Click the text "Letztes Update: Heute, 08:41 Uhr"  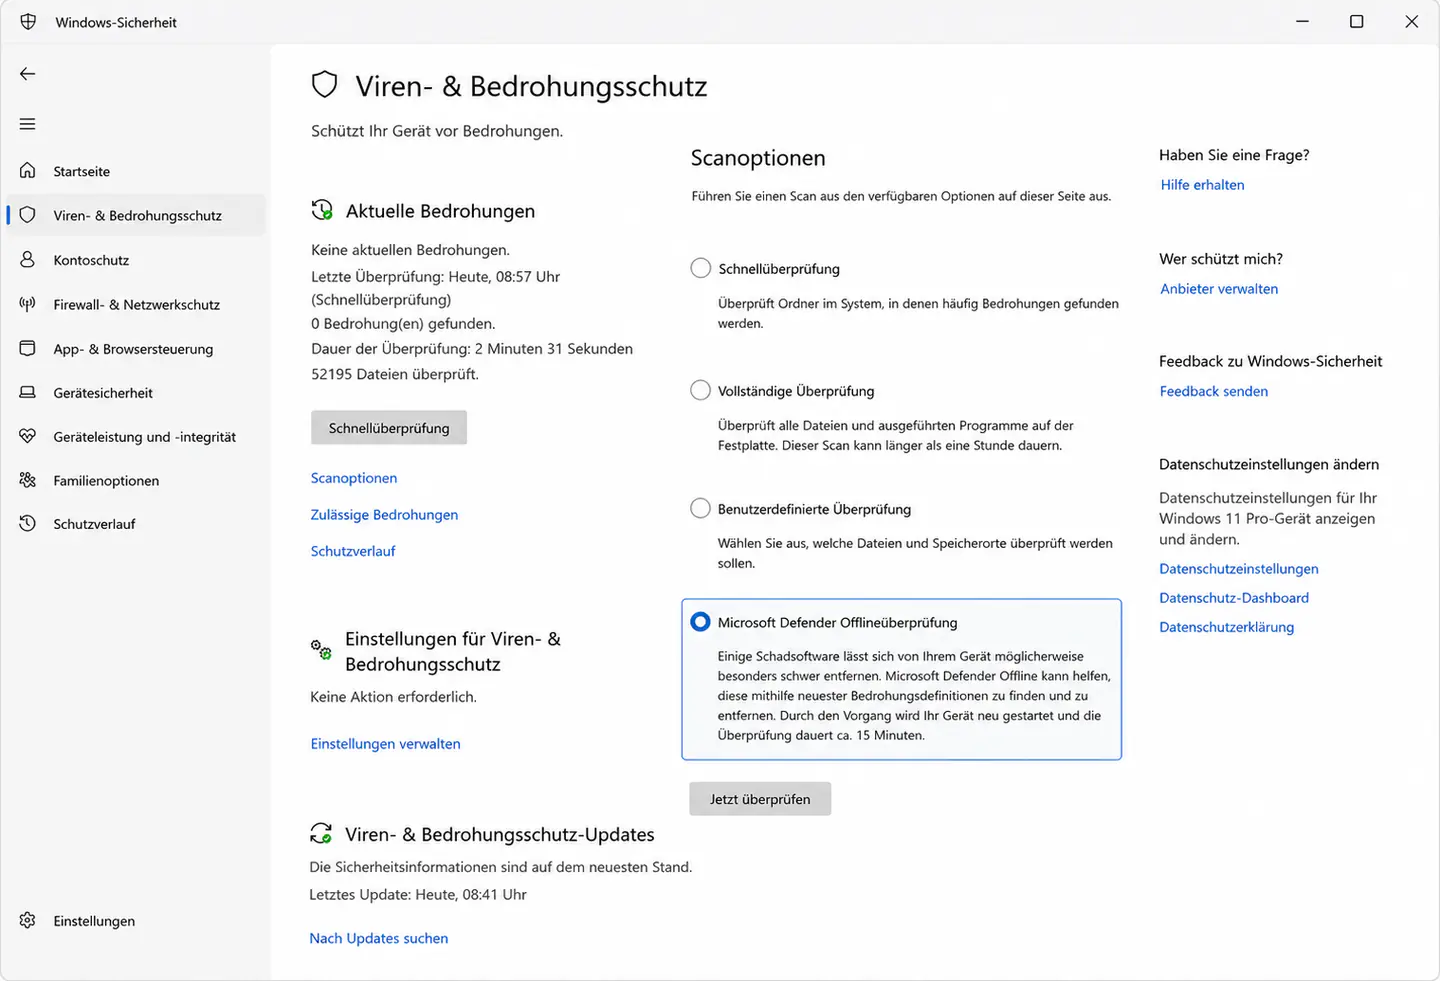(x=418, y=895)
